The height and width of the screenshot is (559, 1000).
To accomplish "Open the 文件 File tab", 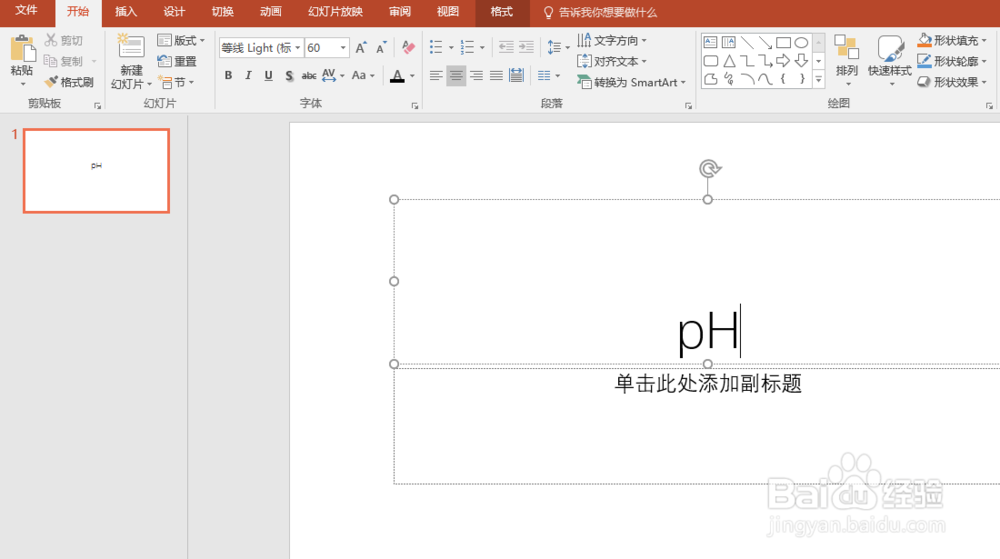I will (x=26, y=11).
